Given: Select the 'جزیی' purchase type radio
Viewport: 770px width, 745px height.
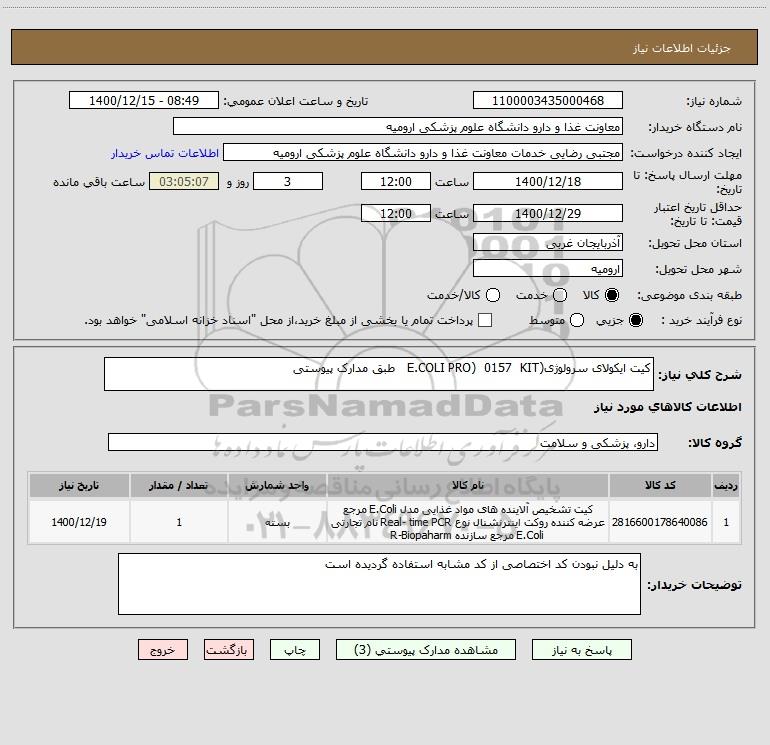Looking at the screenshot, I should tap(635, 320).
